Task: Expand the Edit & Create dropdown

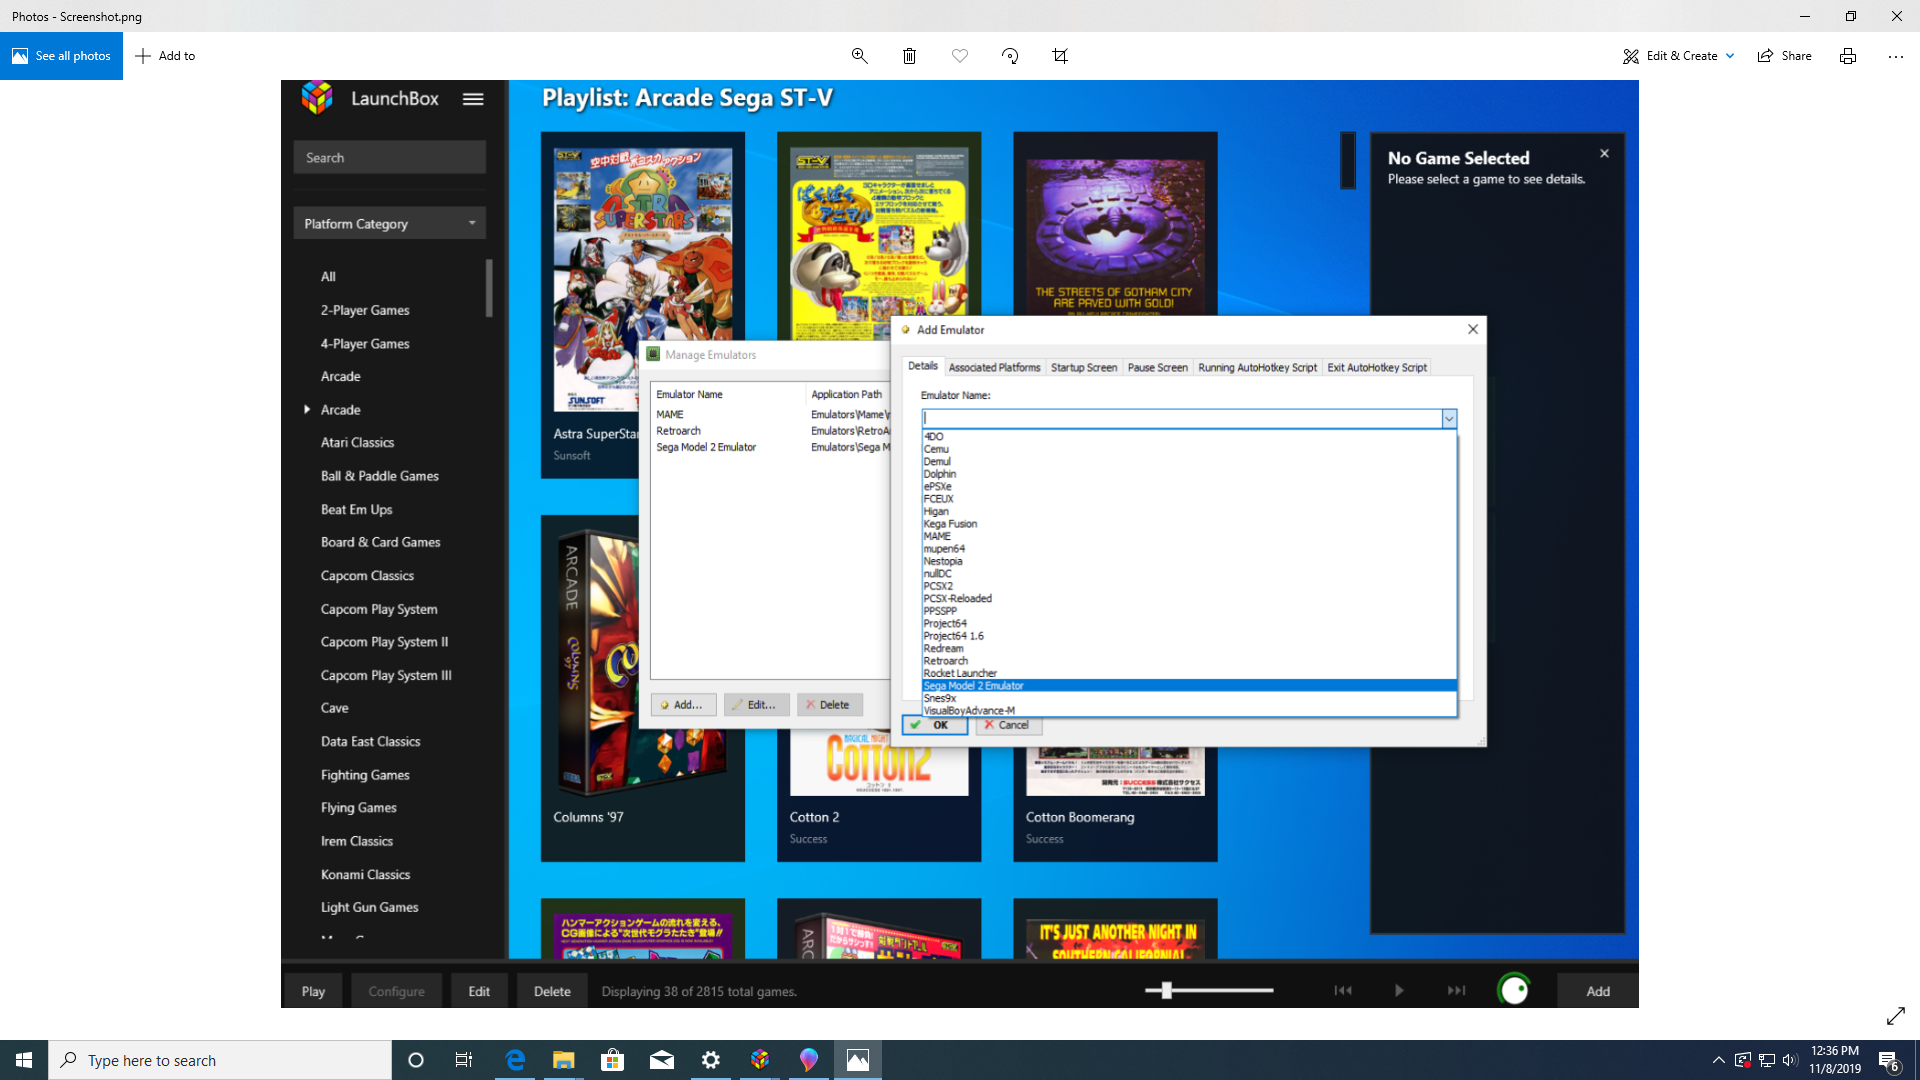Action: pyautogui.click(x=1730, y=56)
